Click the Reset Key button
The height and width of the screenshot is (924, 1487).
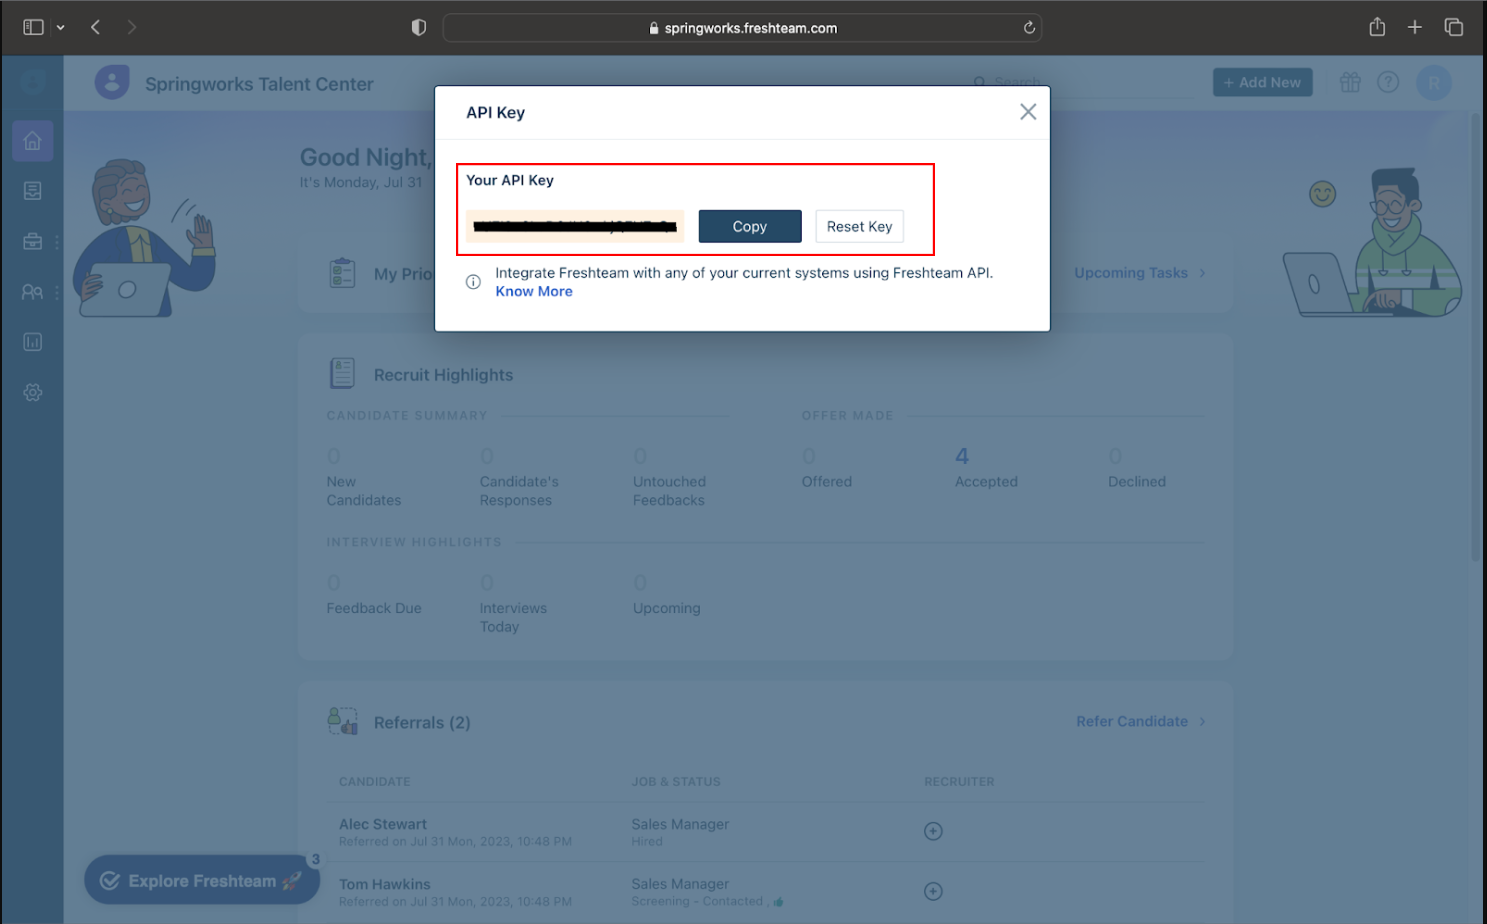[859, 226]
